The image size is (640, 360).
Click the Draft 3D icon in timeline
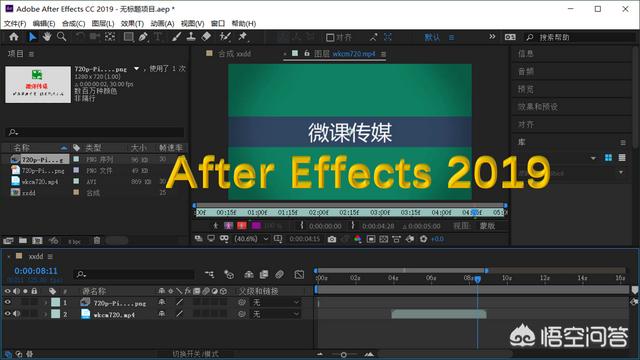(229, 275)
